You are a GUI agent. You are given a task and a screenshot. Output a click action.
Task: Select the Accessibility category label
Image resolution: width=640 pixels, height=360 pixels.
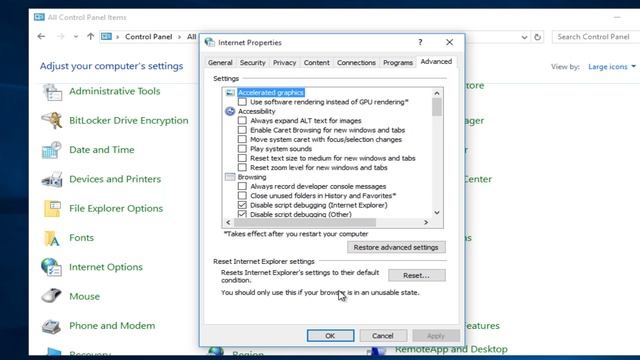click(257, 111)
